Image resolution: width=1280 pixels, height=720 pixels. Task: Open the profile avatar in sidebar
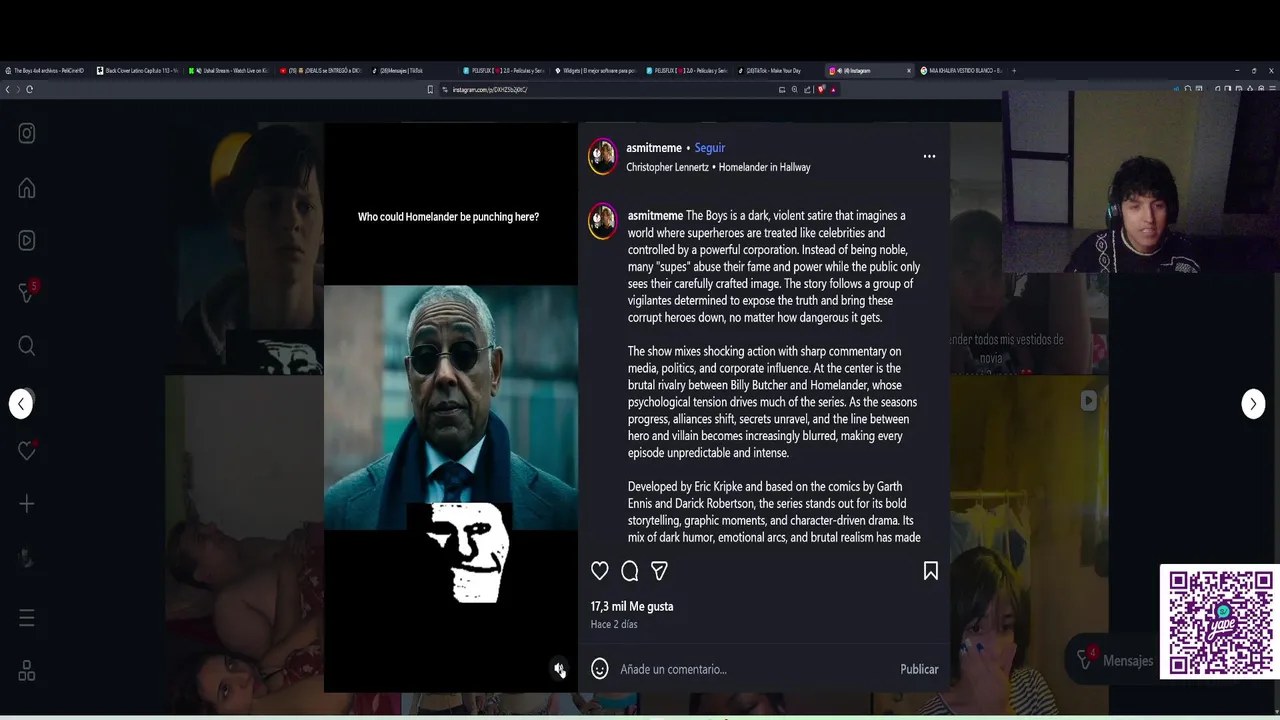(x=27, y=557)
